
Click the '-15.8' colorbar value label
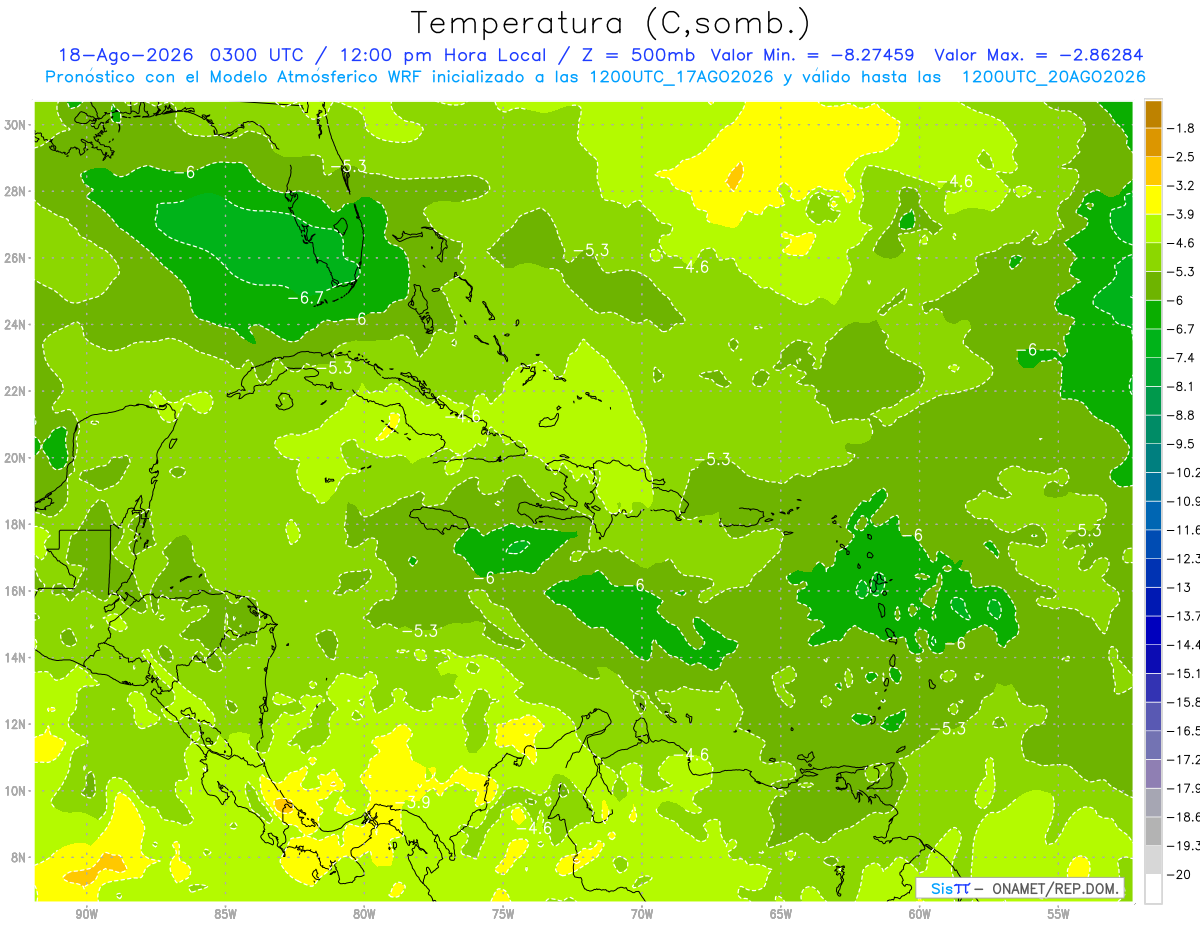(1183, 702)
